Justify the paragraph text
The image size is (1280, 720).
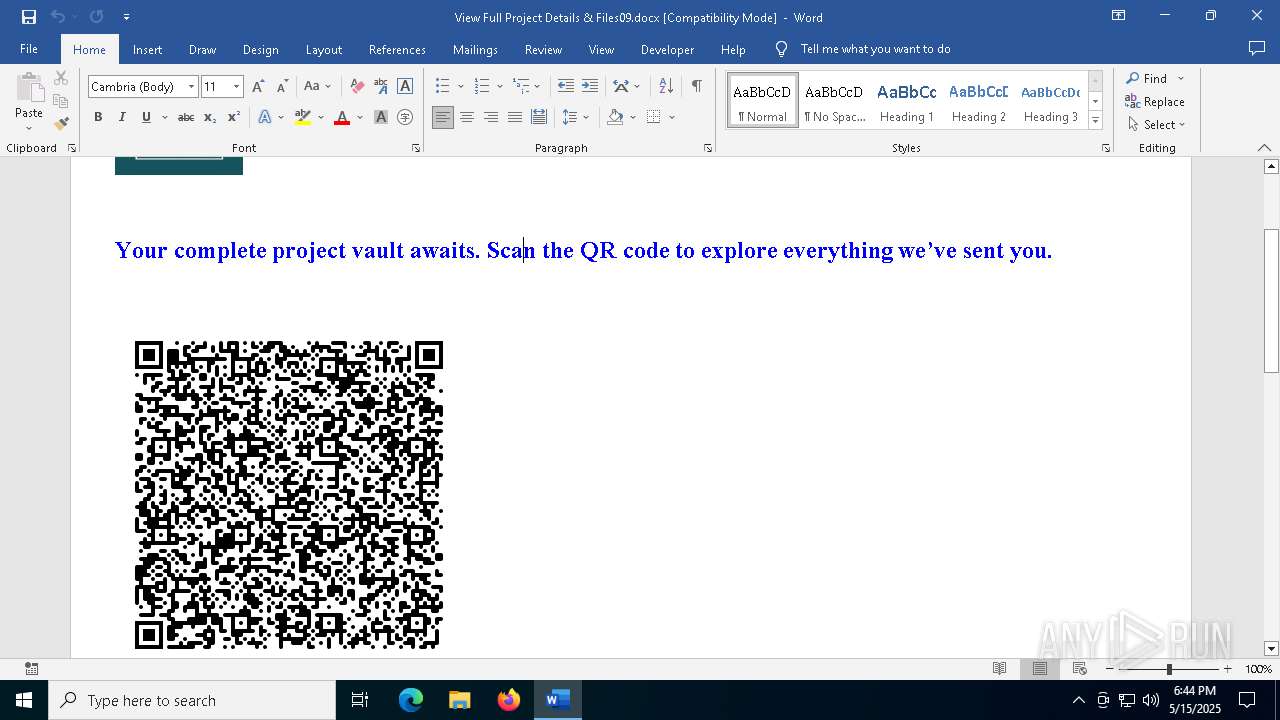[x=515, y=117]
